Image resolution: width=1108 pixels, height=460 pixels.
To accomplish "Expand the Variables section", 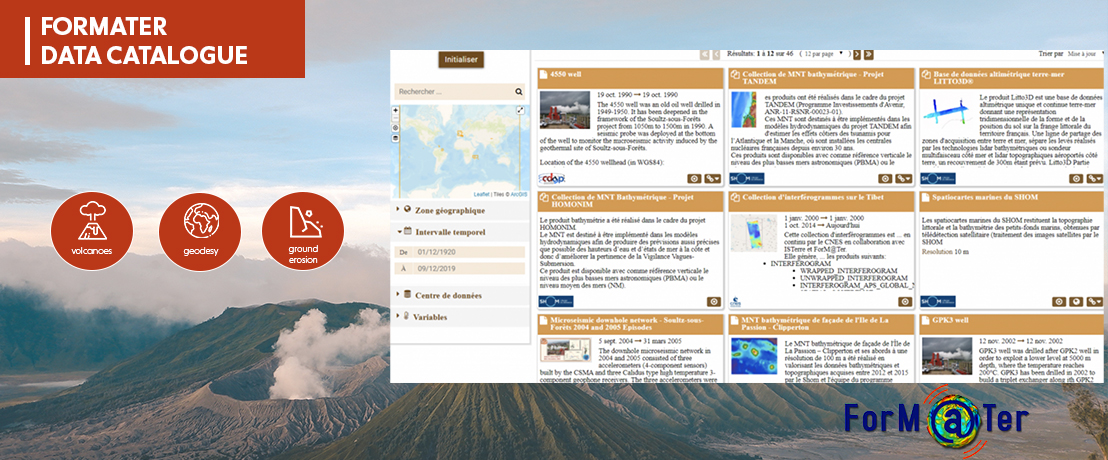I will (459, 317).
